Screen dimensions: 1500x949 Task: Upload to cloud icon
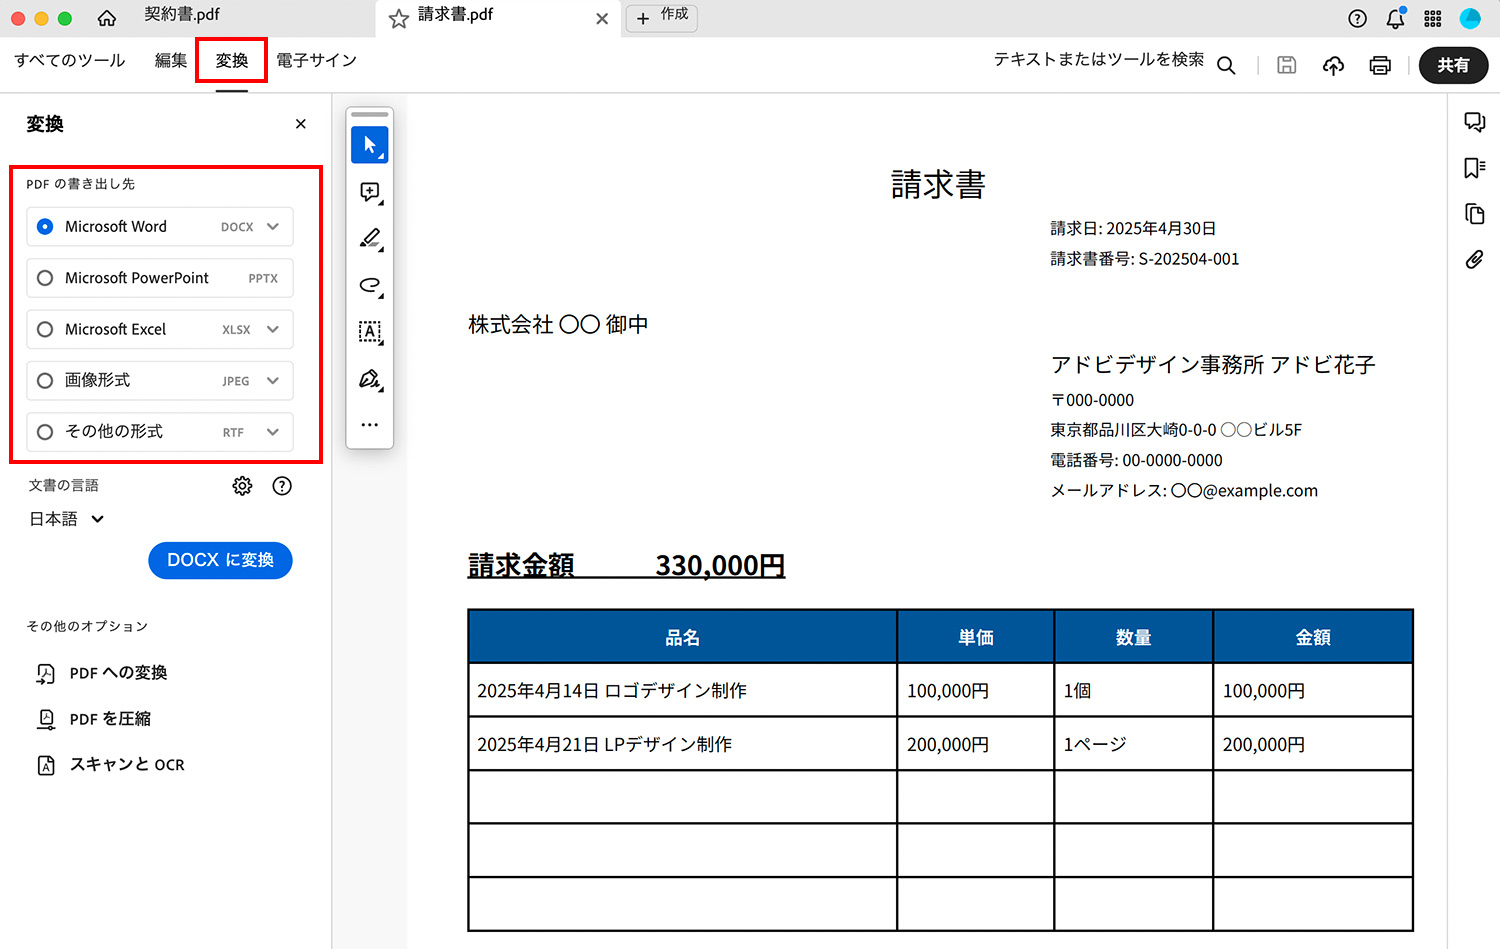pyautogui.click(x=1333, y=65)
